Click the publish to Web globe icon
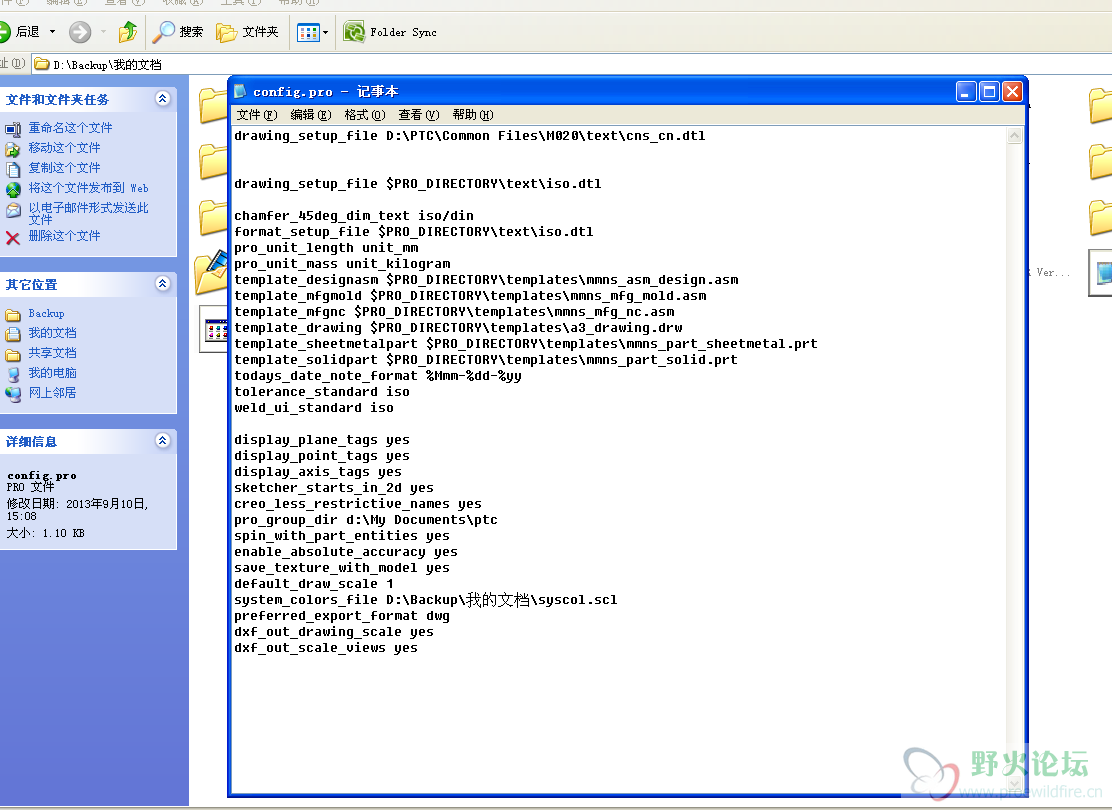The width and height of the screenshot is (1112, 810). click(x=13, y=189)
